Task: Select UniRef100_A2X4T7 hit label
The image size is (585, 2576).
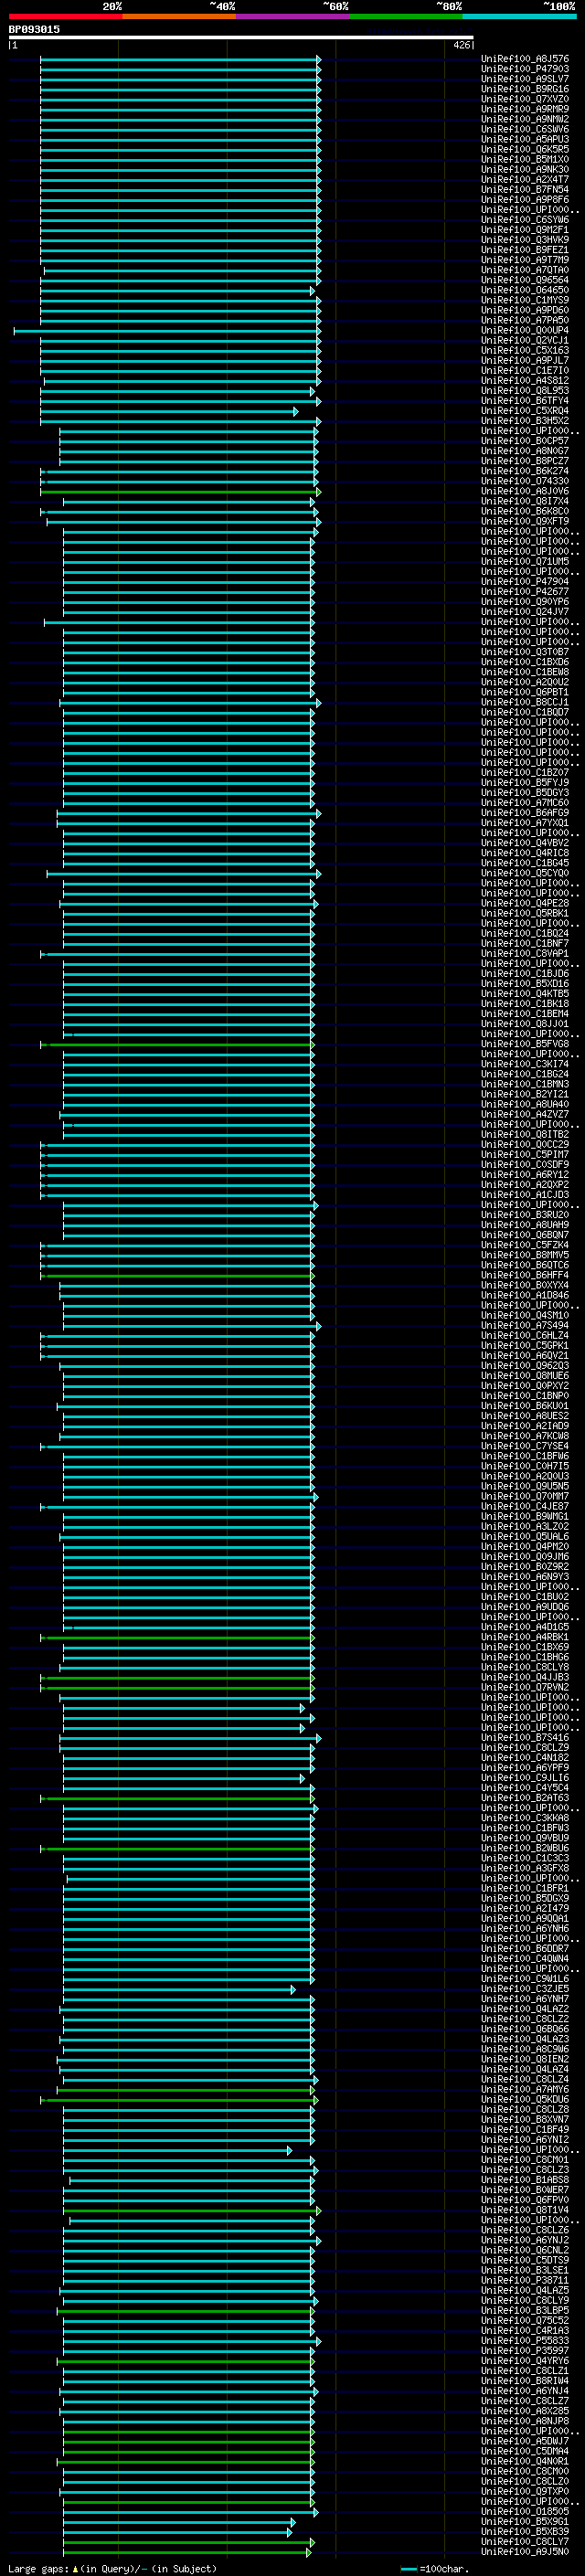Action: (525, 180)
